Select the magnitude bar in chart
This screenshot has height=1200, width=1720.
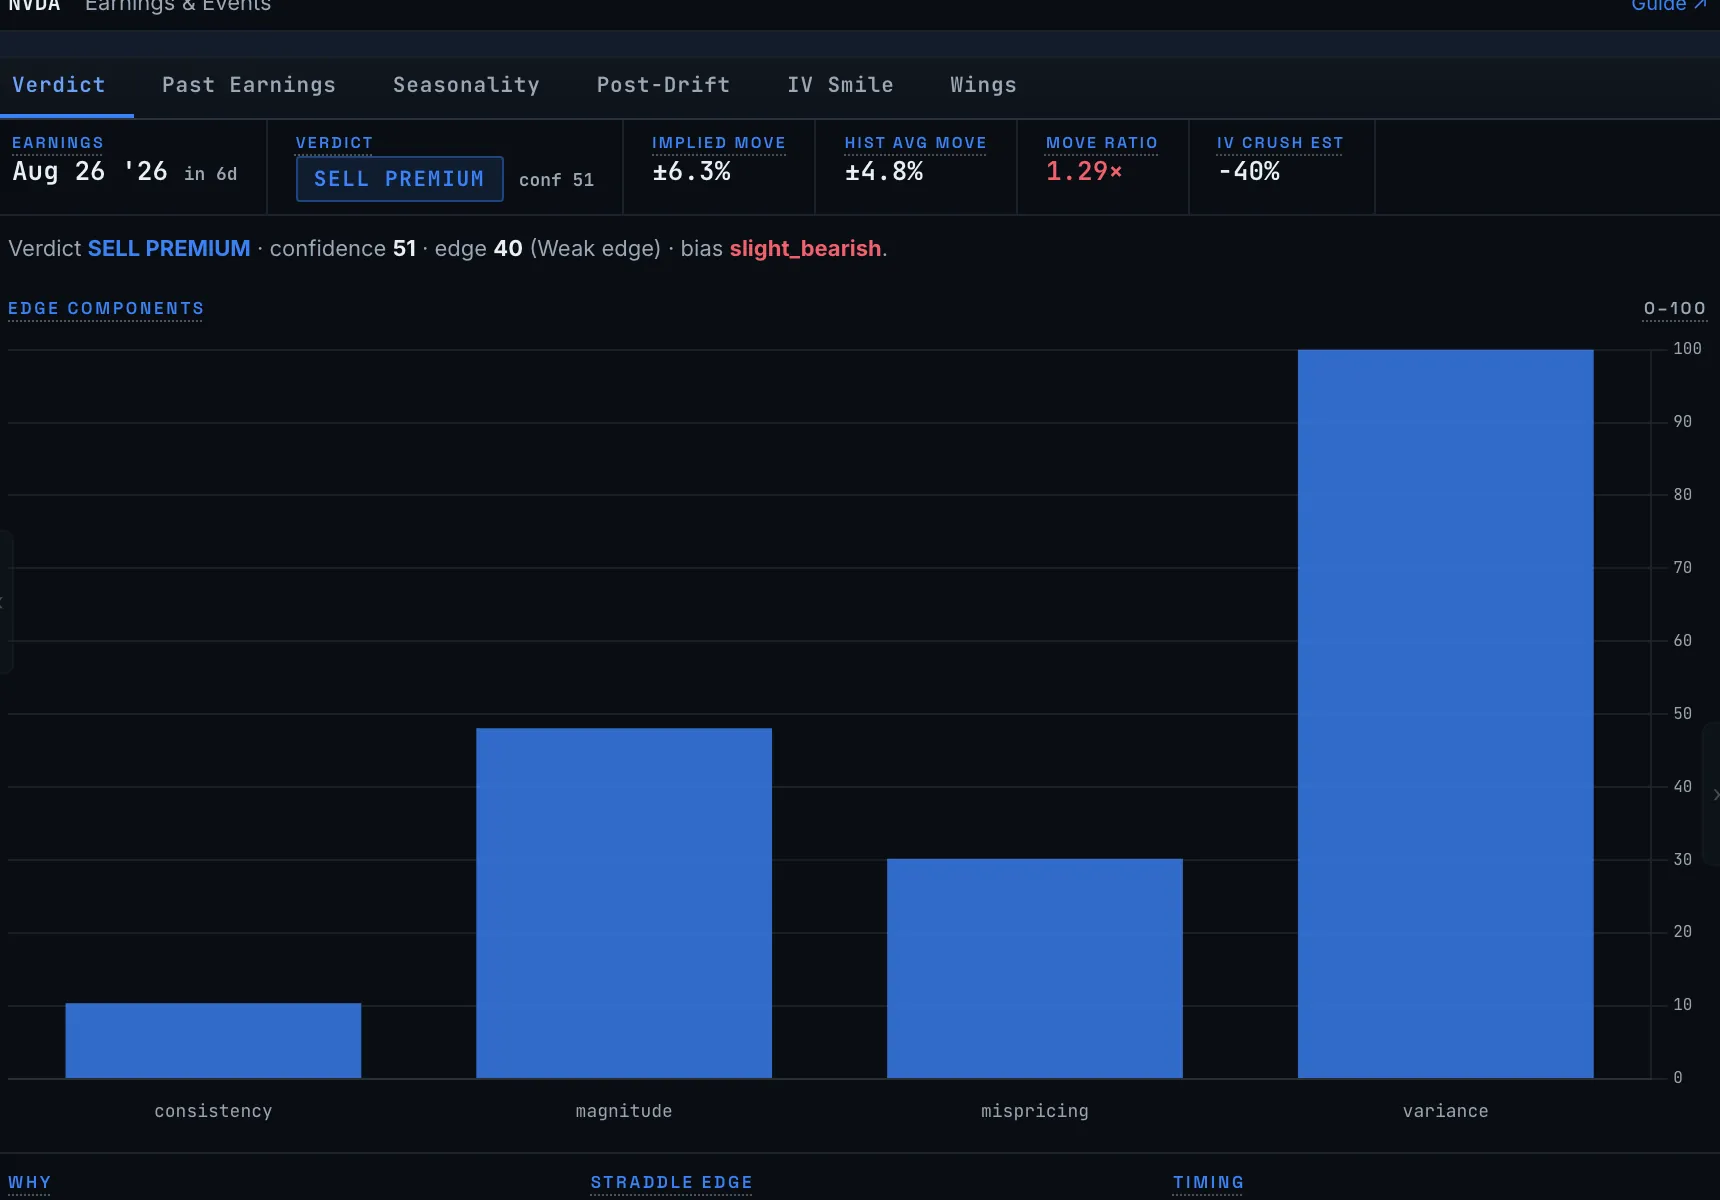coord(624,903)
